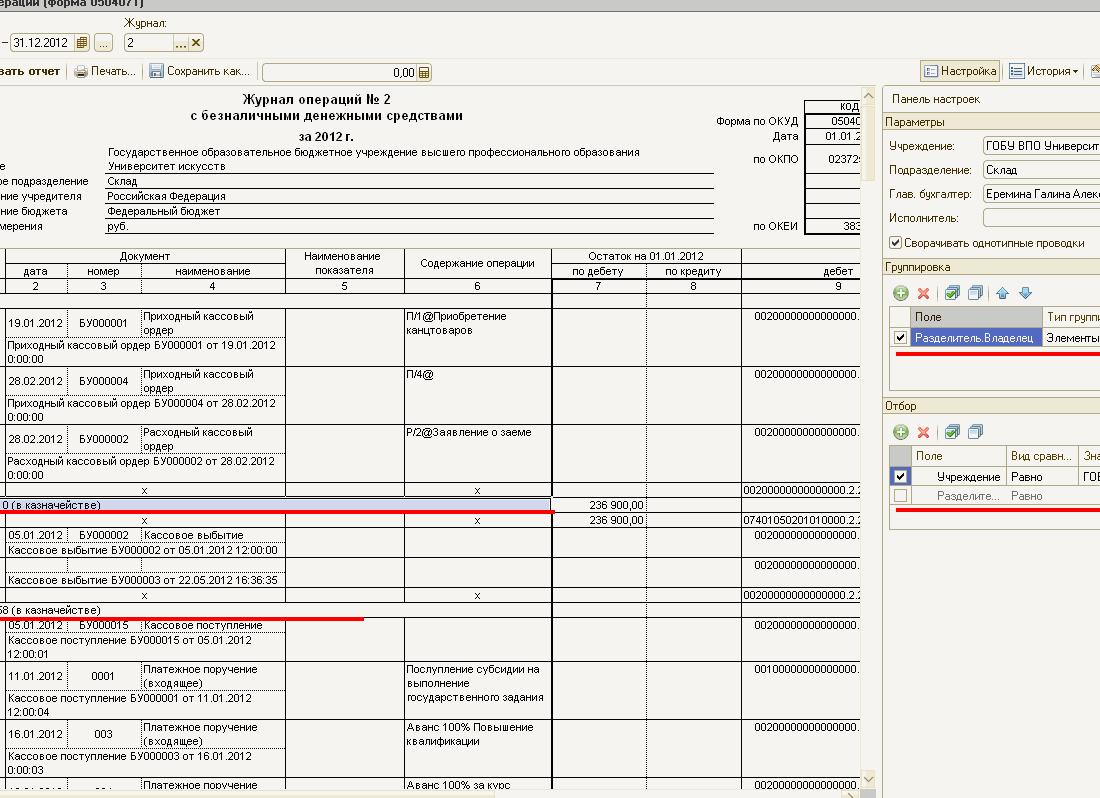Clear the Журнал field with the X button
The width and height of the screenshot is (1100, 798).
196,43
